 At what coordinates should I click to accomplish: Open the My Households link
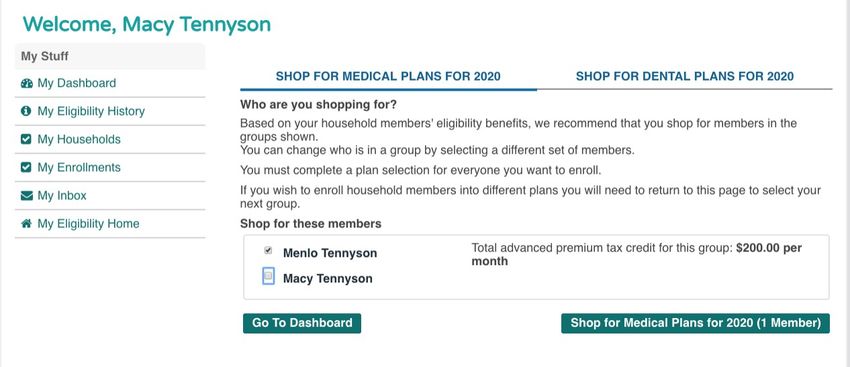coord(79,139)
